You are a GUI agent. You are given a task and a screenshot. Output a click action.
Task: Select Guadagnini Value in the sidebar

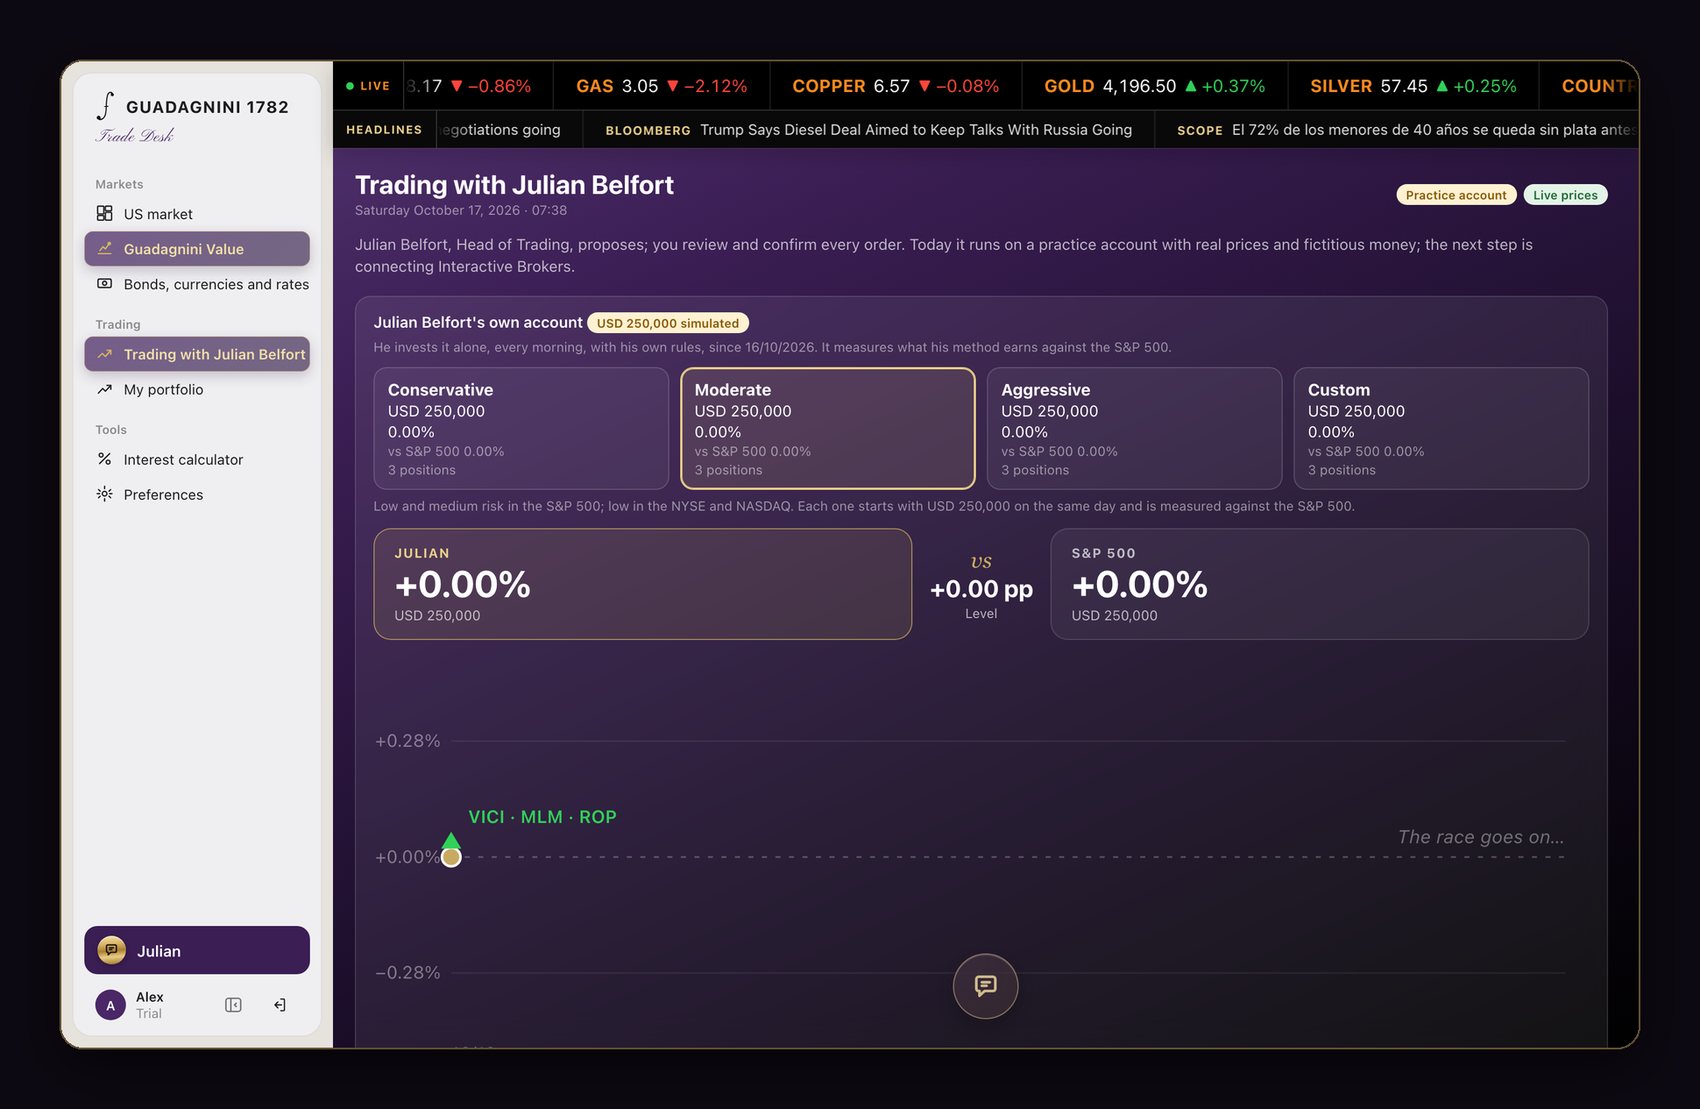tap(197, 249)
